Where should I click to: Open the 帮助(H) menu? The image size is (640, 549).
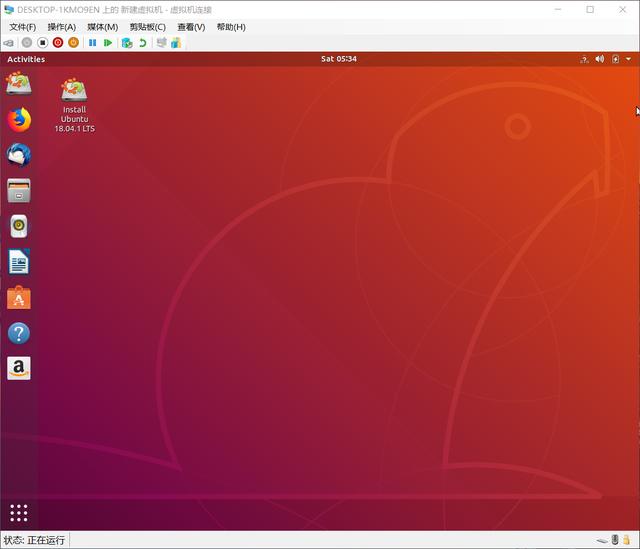pyautogui.click(x=231, y=27)
